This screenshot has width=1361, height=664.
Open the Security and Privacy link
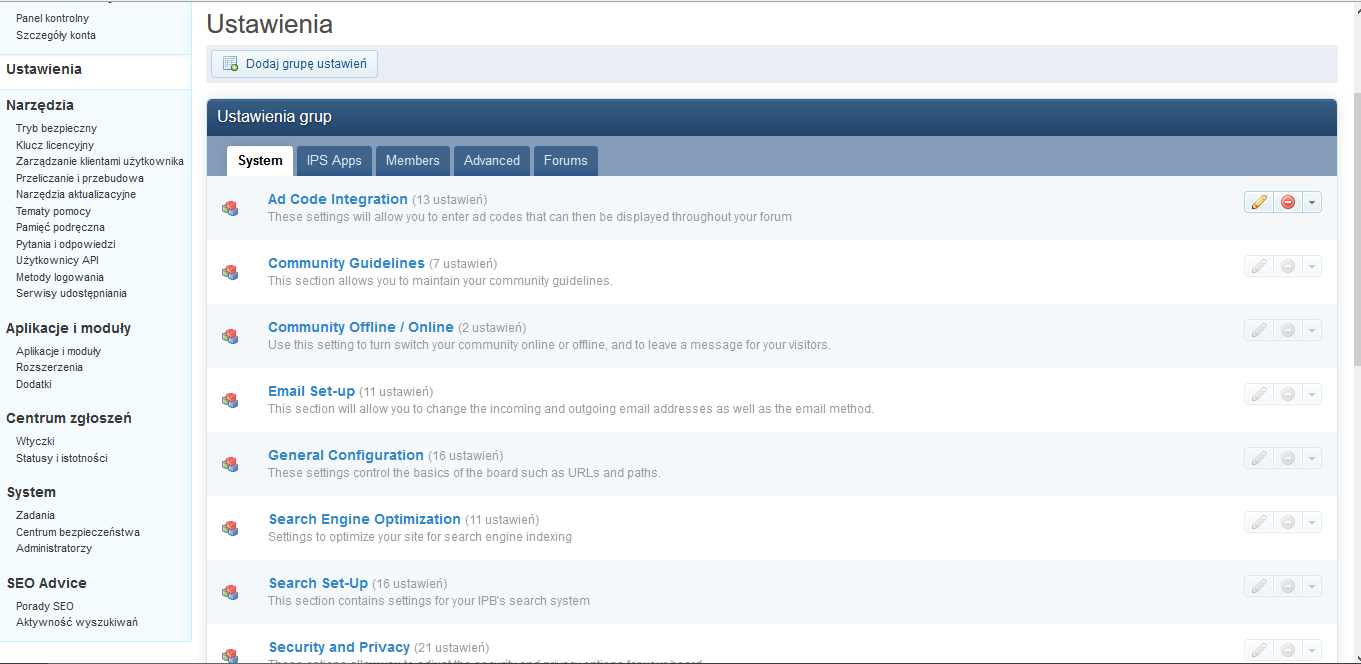tap(339, 647)
